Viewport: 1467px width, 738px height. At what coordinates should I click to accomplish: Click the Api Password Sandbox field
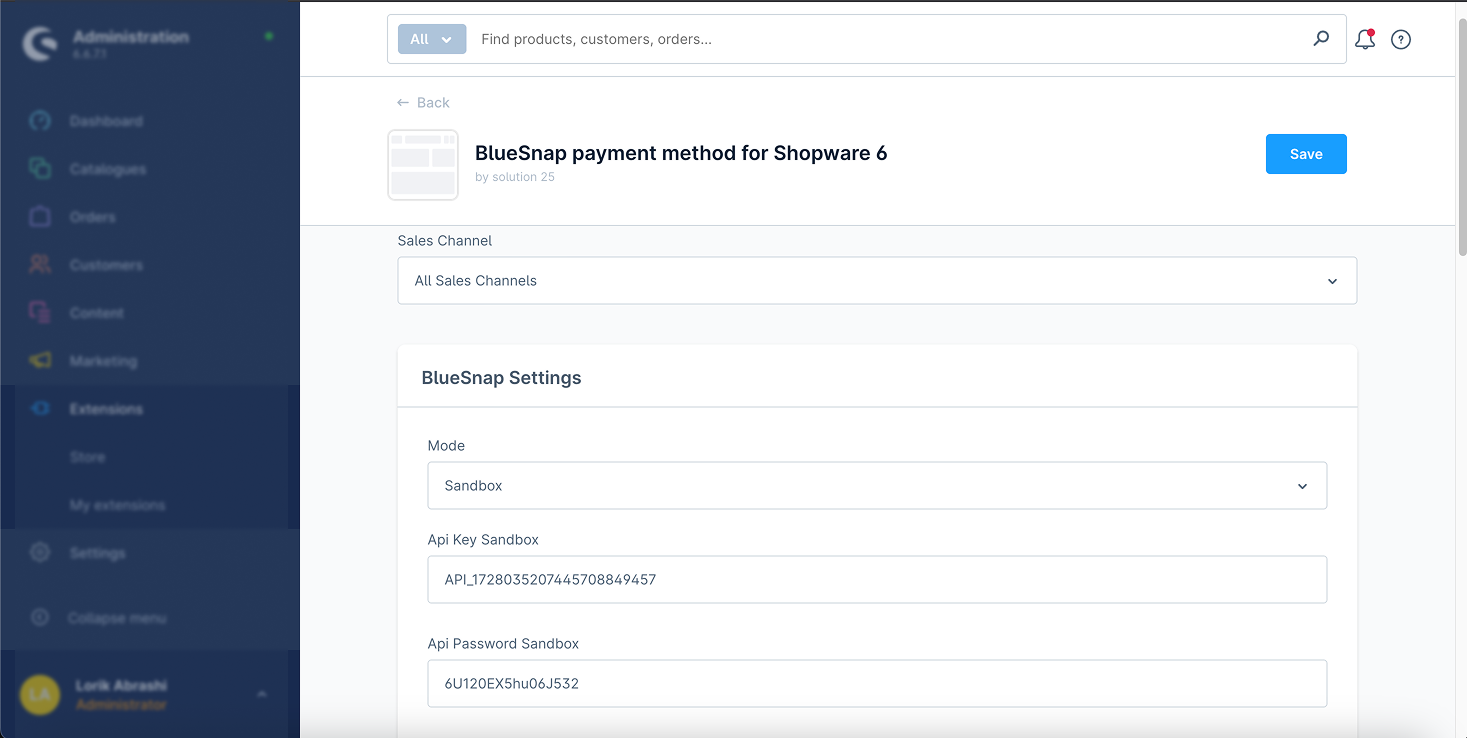point(876,684)
